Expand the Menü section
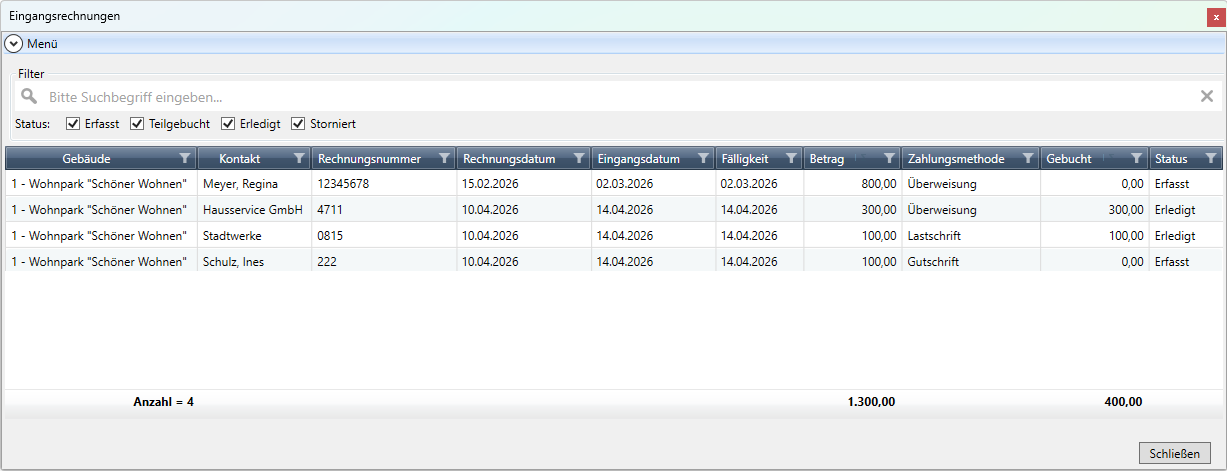Image resolution: width=1227 pixels, height=471 pixels. [x=14, y=44]
